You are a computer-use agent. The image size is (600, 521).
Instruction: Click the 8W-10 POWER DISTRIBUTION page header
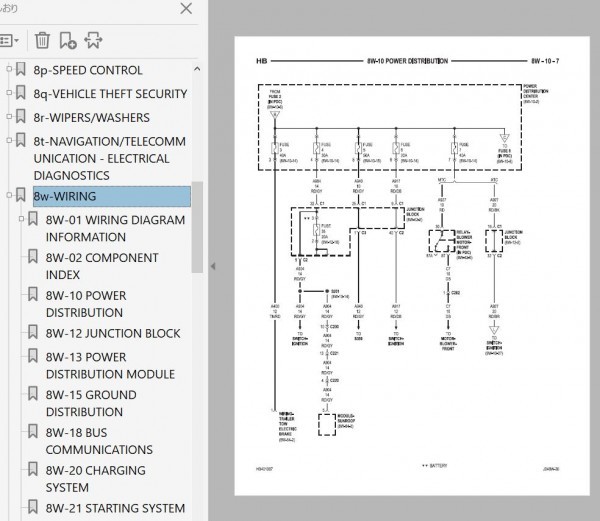pos(407,61)
